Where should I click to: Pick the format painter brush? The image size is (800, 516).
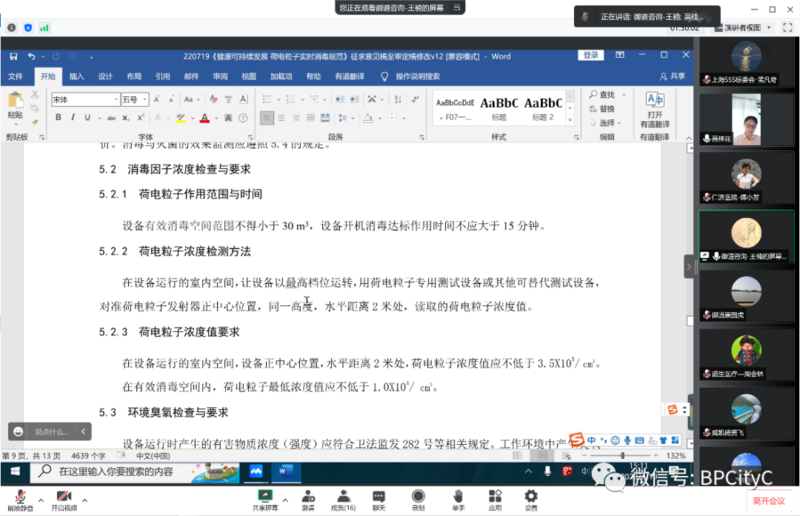click(35, 122)
